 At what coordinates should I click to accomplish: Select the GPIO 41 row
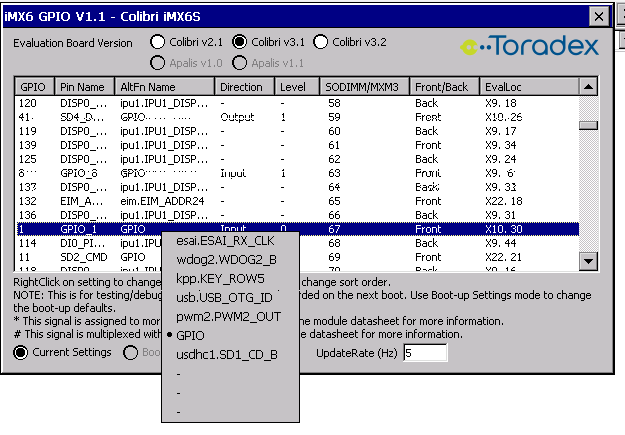click(x=297, y=117)
